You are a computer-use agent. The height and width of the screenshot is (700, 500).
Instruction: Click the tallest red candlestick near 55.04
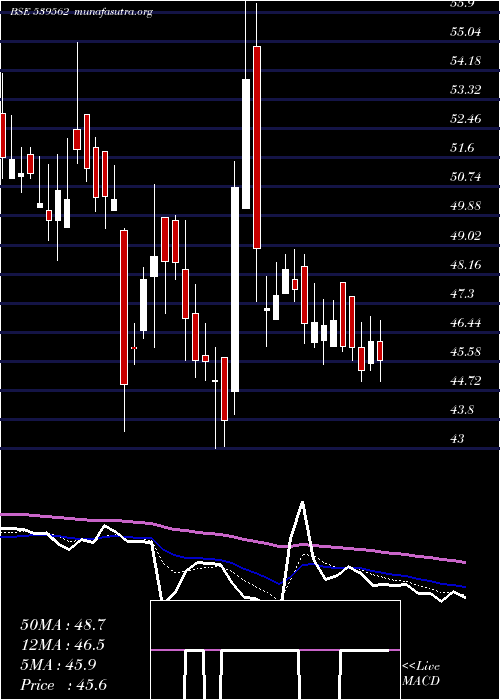tap(257, 147)
